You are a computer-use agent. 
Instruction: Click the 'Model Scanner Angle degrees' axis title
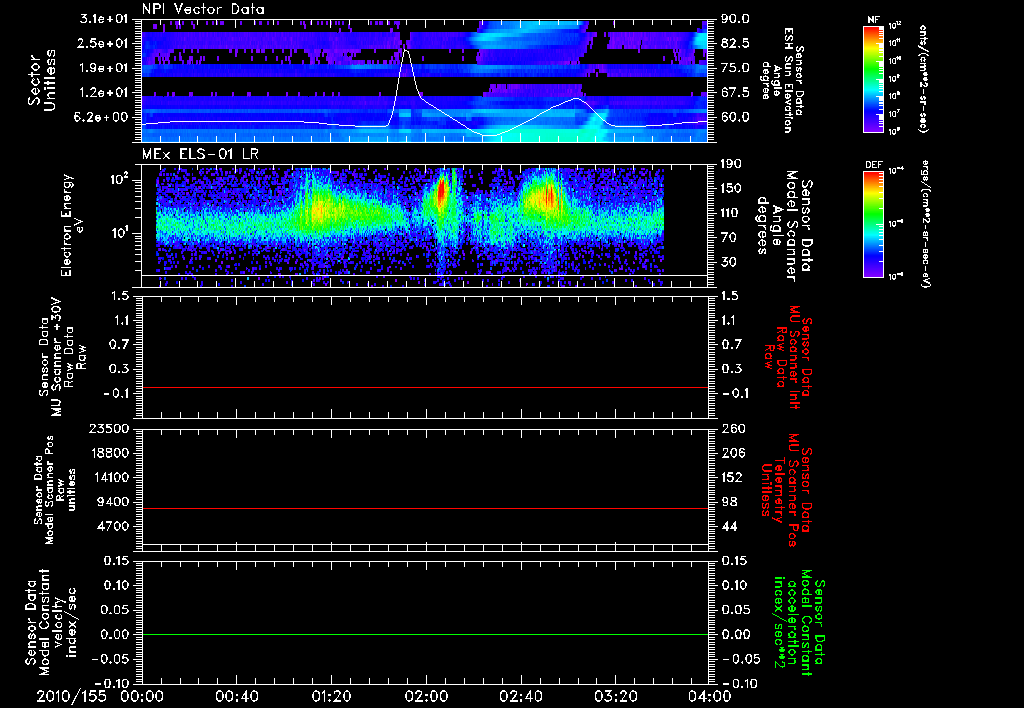tap(783, 225)
